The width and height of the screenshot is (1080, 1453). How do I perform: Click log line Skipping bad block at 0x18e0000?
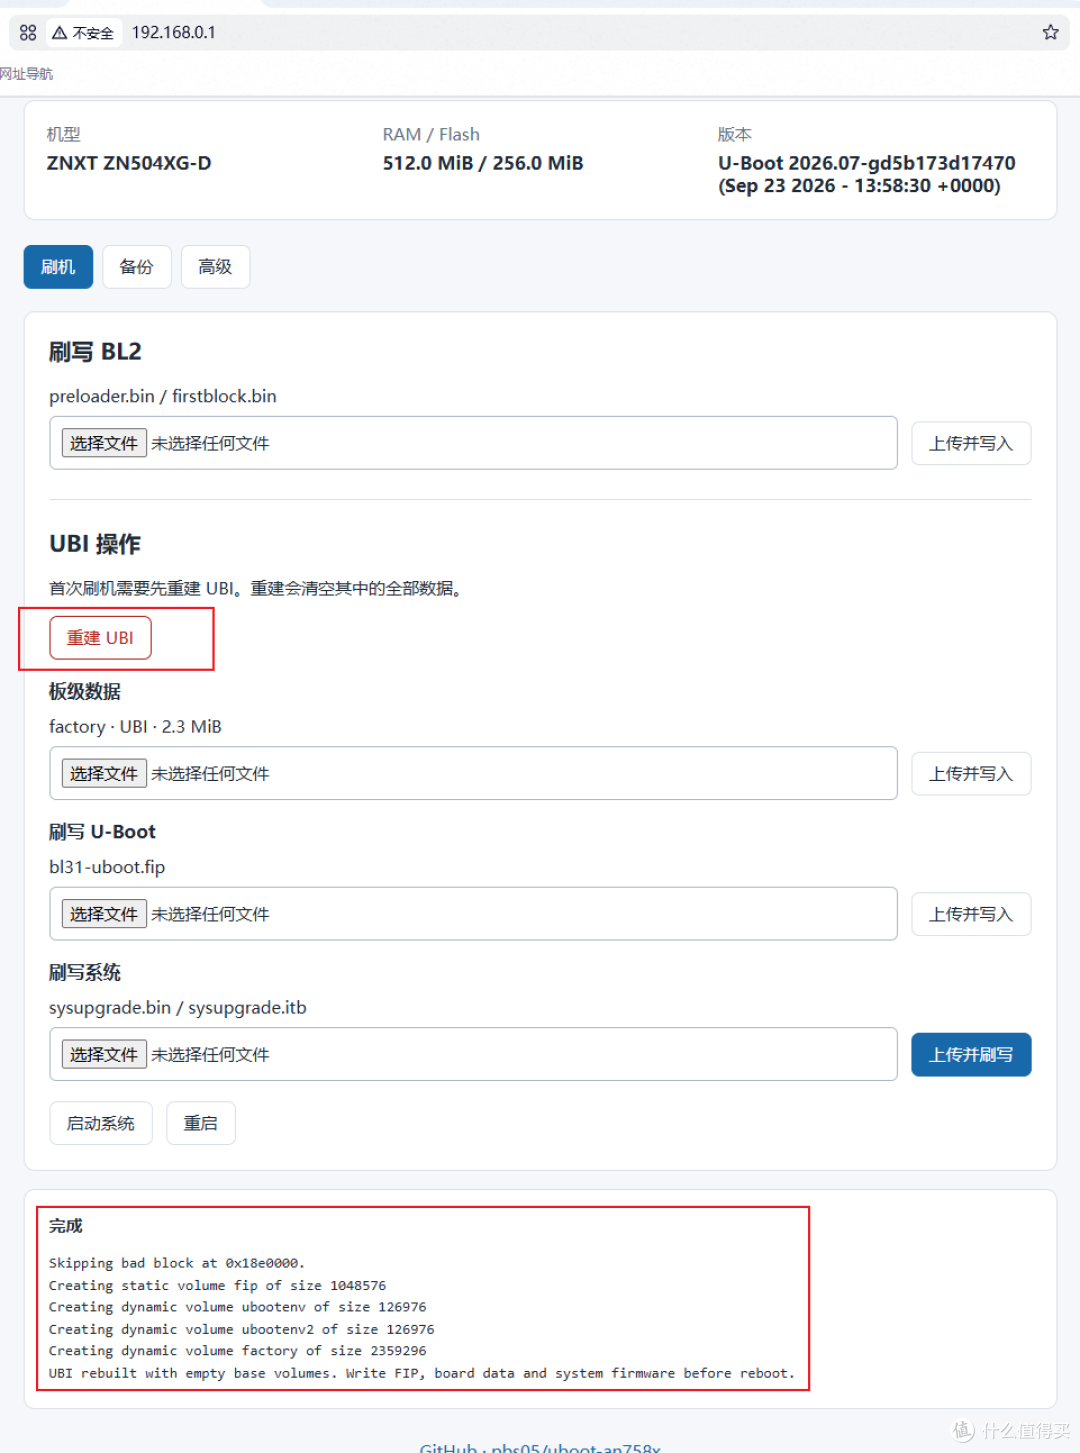tap(177, 1263)
